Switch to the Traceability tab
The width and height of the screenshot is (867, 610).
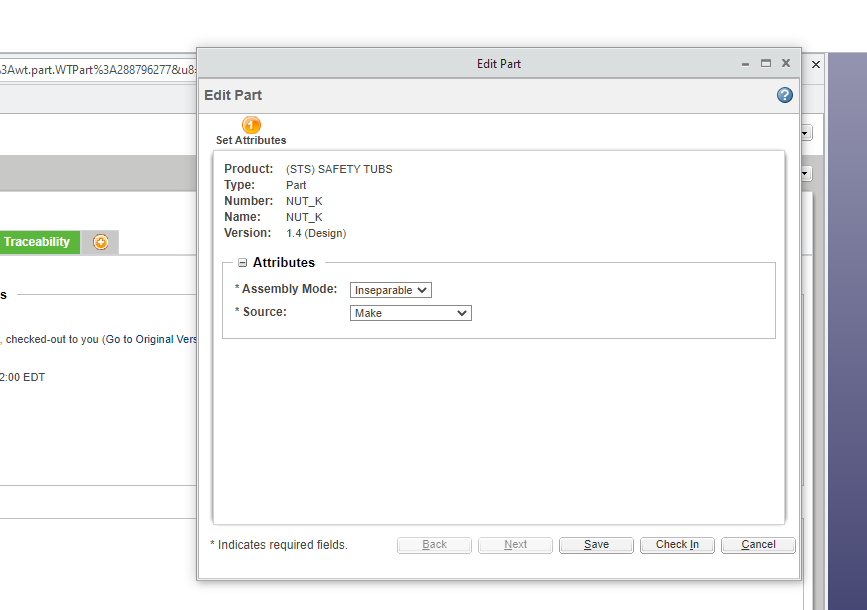(x=38, y=242)
